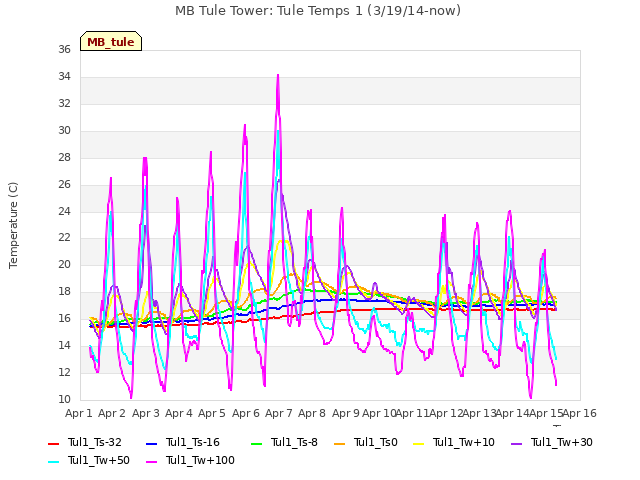Click the Apr 8 x-axis tick label
Screen dimensions: 640x480
312,413
